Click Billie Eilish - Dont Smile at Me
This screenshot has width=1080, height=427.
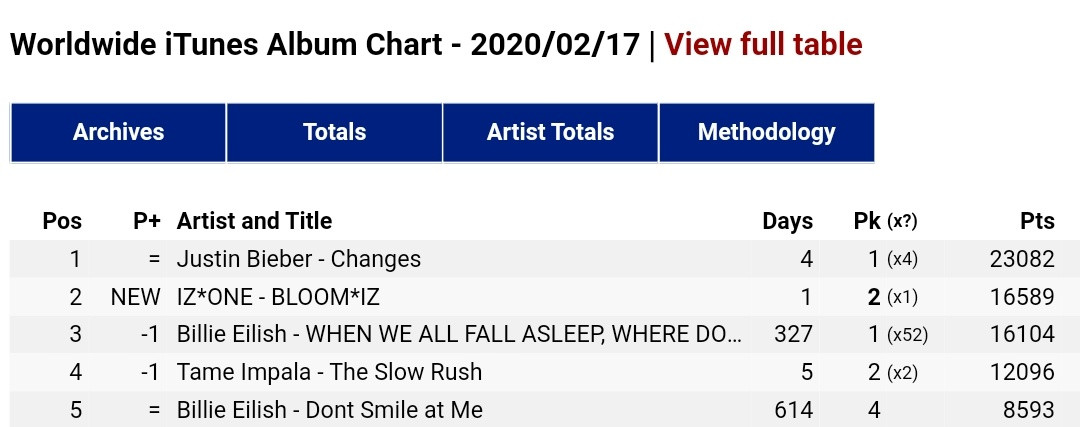329,410
